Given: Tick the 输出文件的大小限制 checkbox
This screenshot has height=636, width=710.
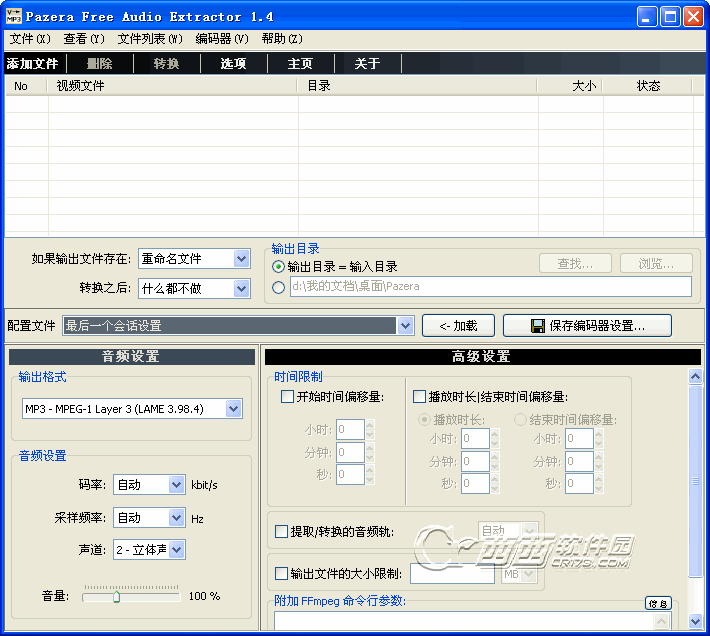Looking at the screenshot, I should [x=281, y=574].
